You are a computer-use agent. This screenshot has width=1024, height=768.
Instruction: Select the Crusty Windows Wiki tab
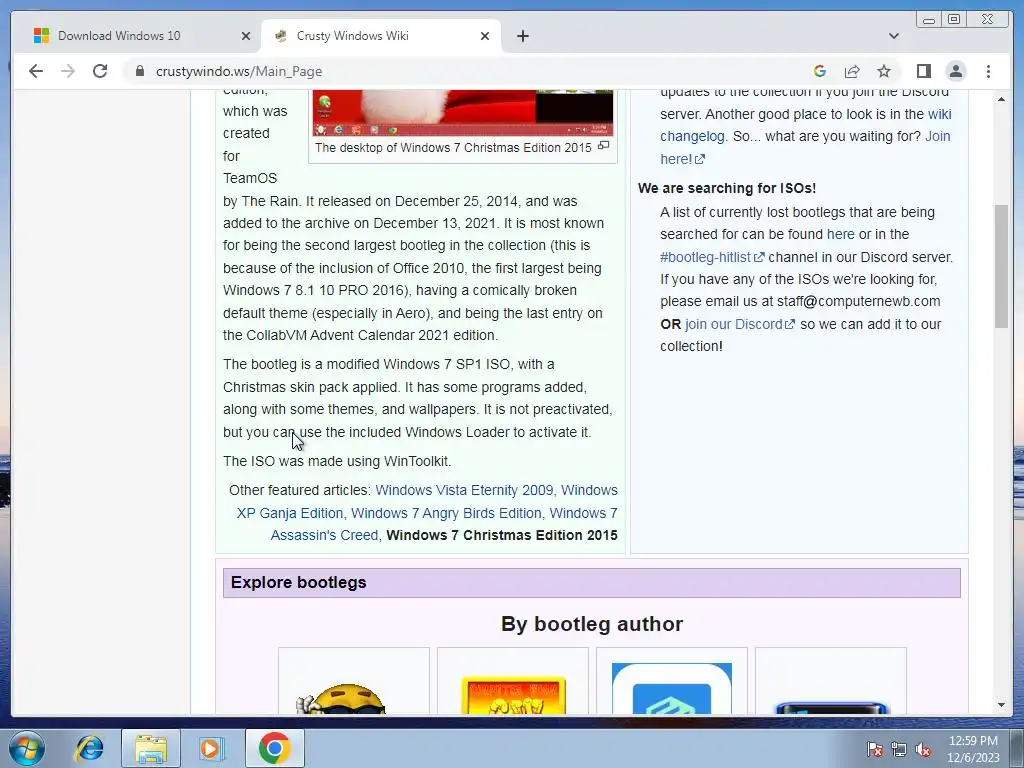[379, 36]
